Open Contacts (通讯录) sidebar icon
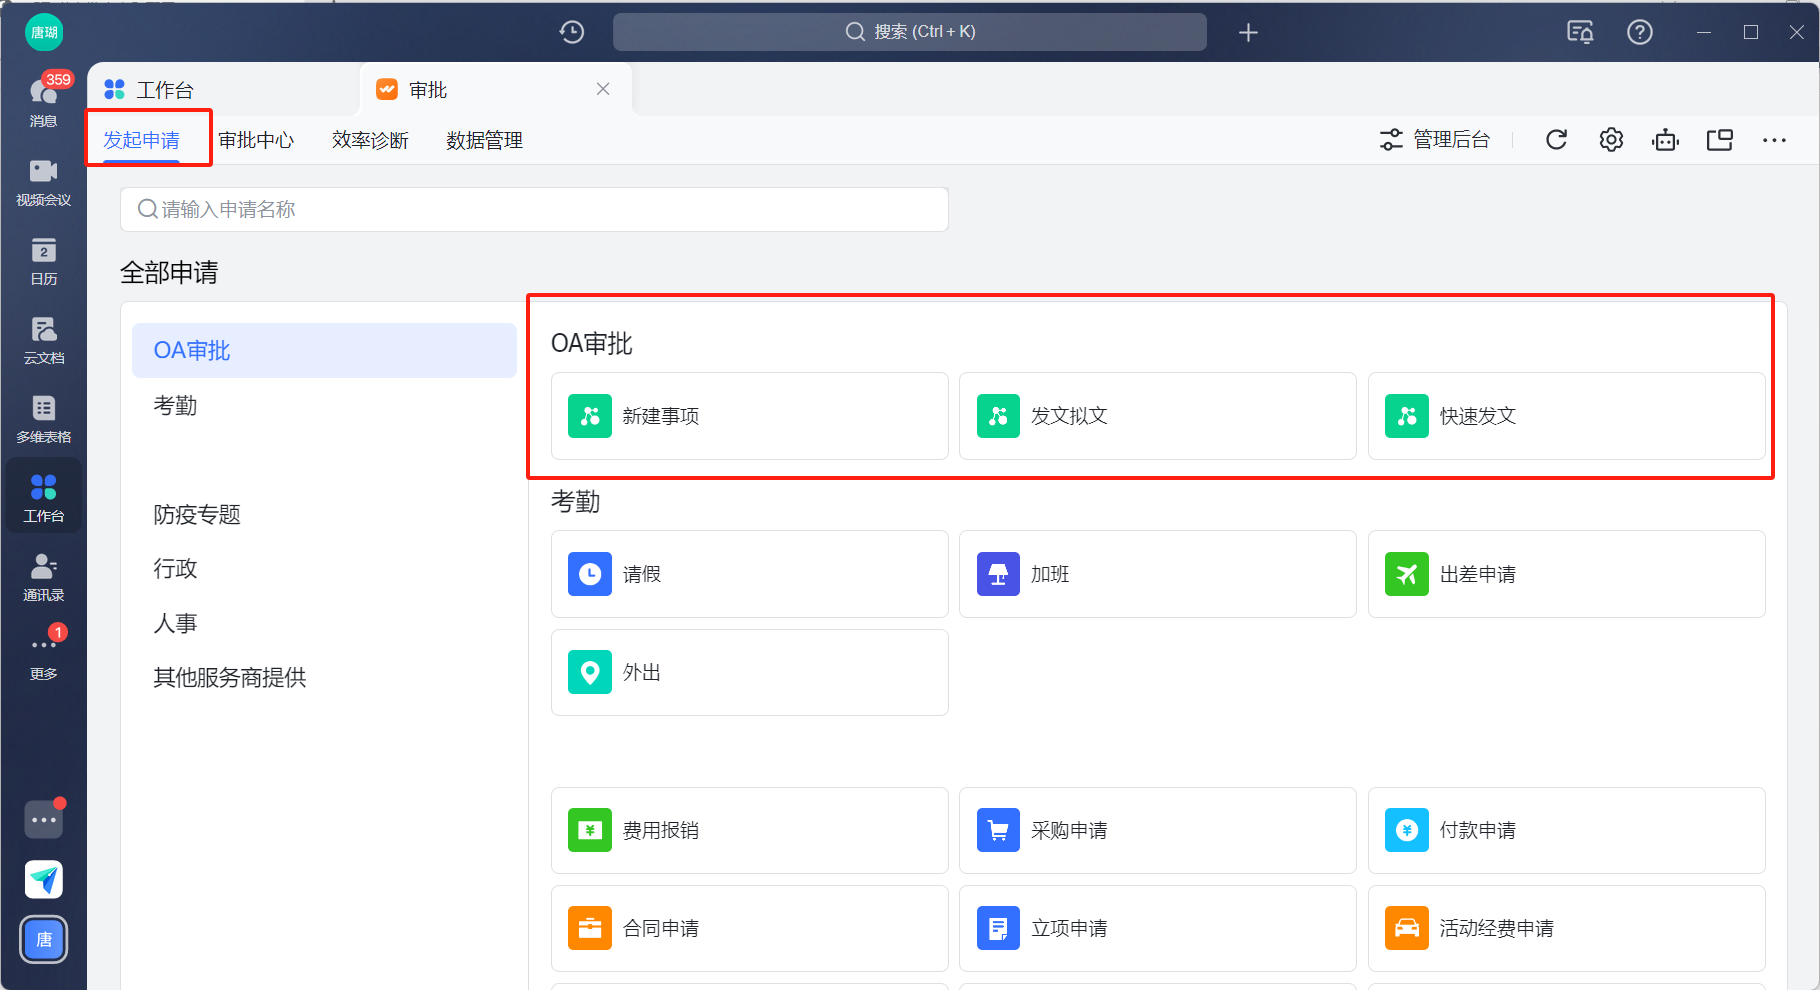This screenshot has height=990, width=1820. pos(44,577)
